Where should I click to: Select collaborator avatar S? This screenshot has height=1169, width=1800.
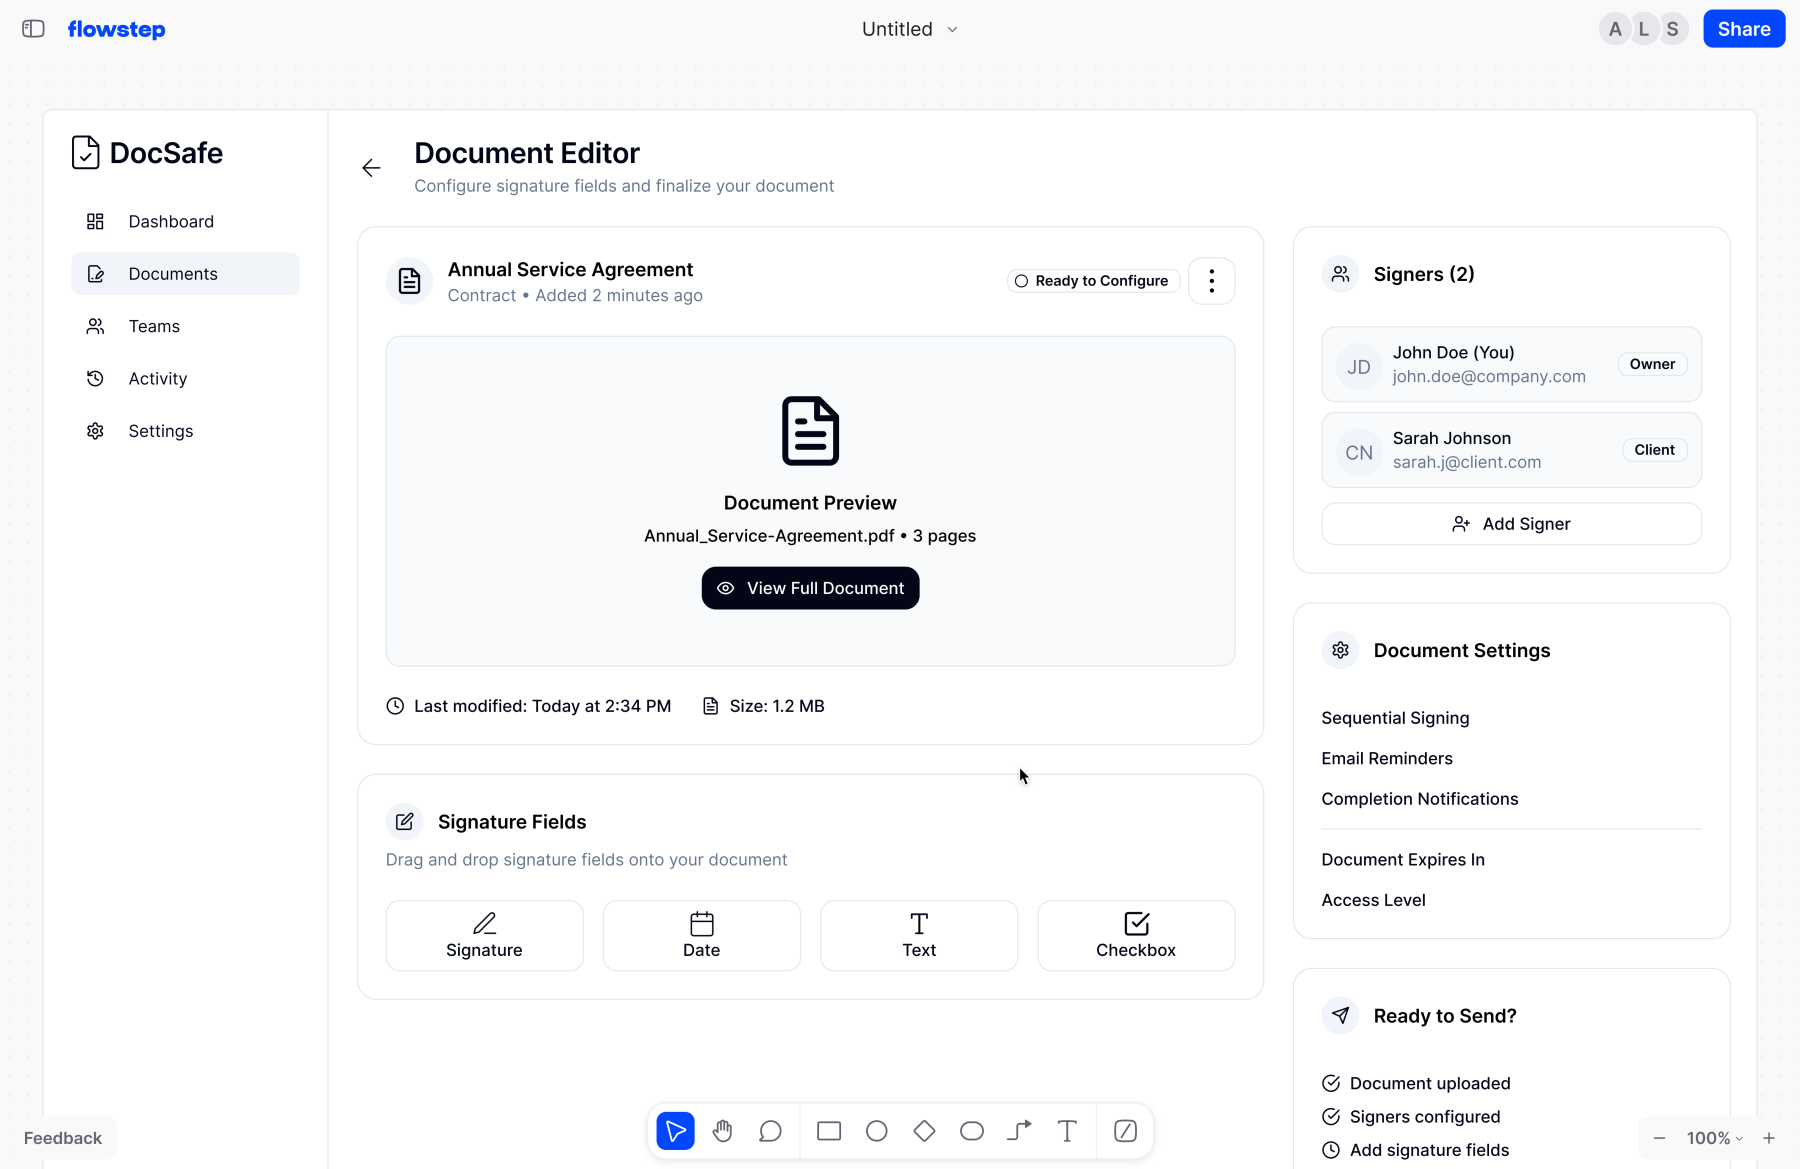point(1672,29)
